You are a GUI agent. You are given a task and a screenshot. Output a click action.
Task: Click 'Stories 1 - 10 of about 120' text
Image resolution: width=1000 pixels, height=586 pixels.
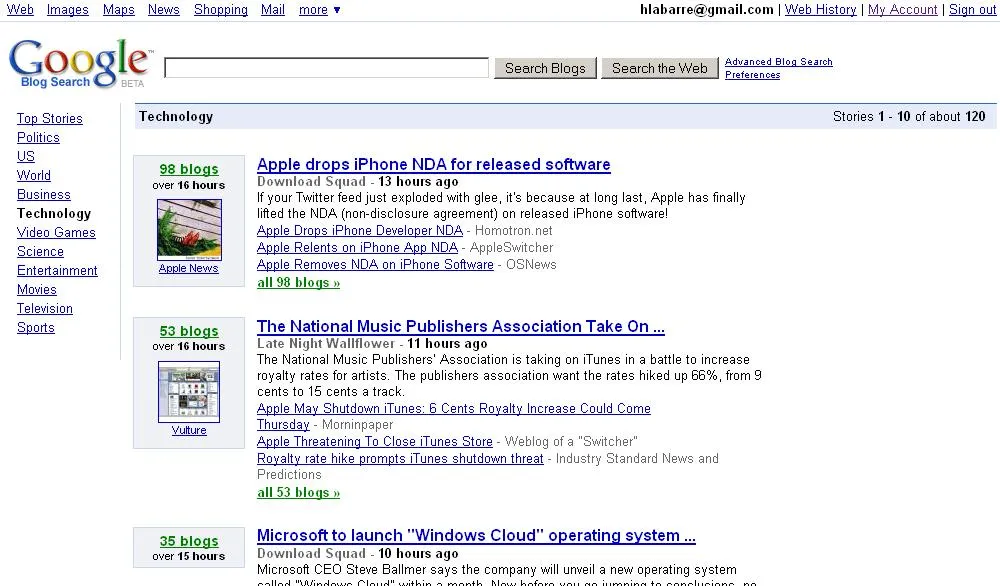909,117
